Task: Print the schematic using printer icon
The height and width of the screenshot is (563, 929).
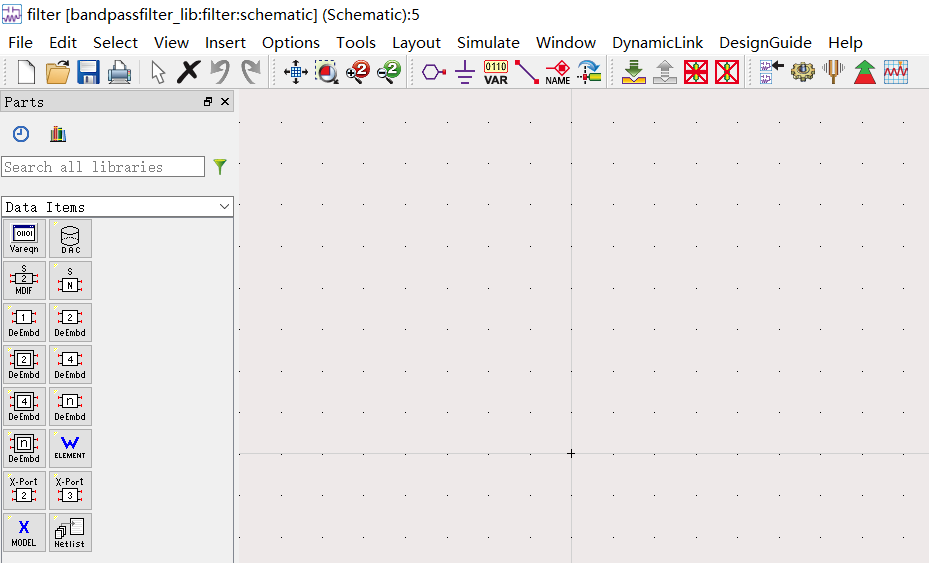Action: coord(119,72)
